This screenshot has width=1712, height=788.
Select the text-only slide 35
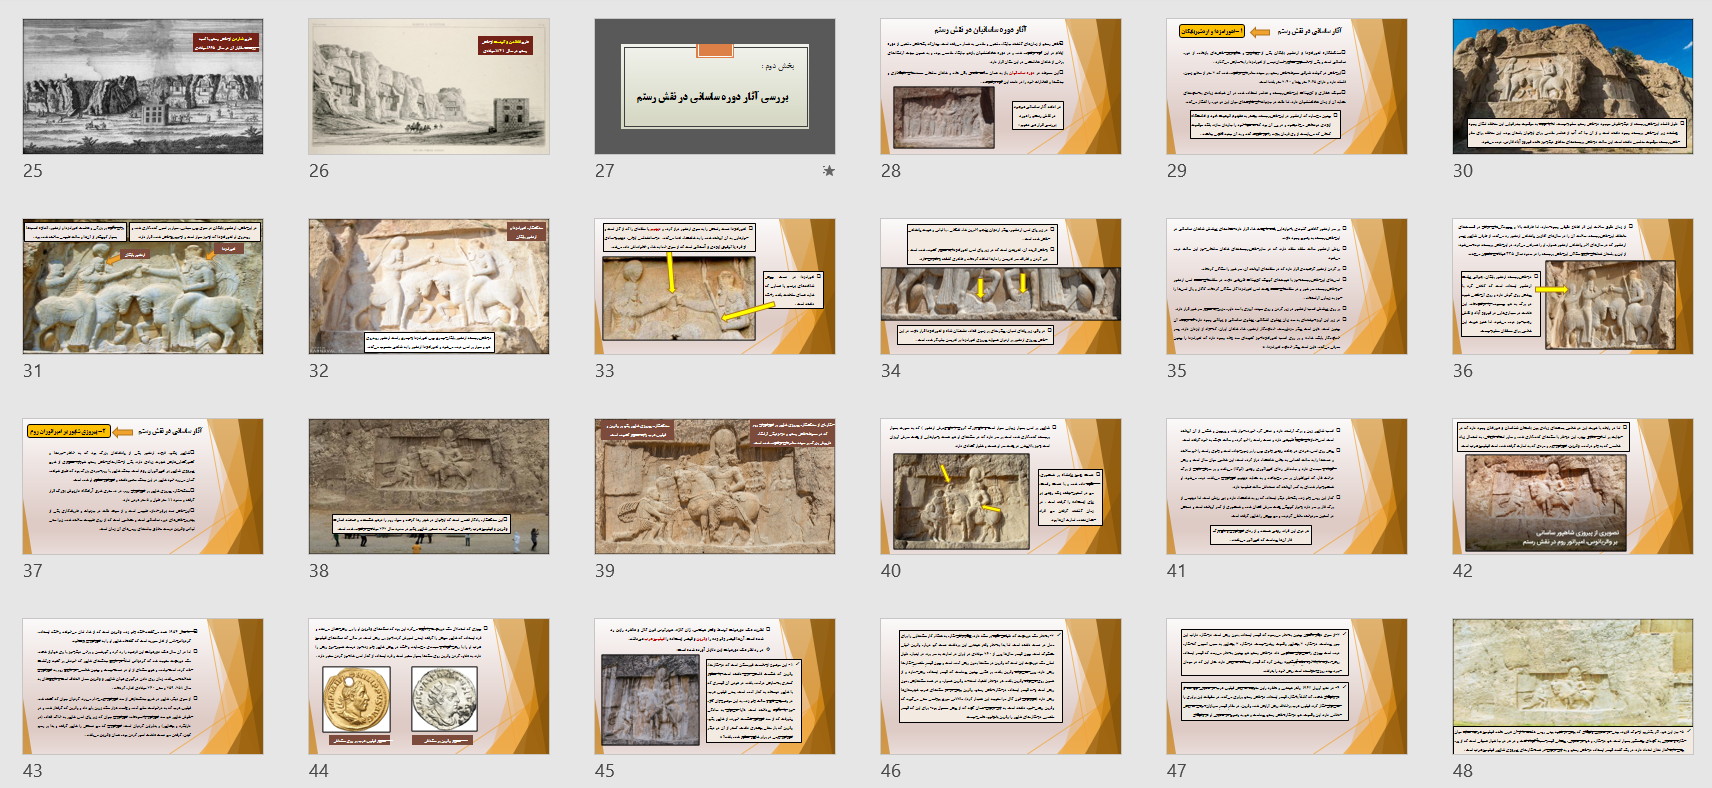(1287, 286)
